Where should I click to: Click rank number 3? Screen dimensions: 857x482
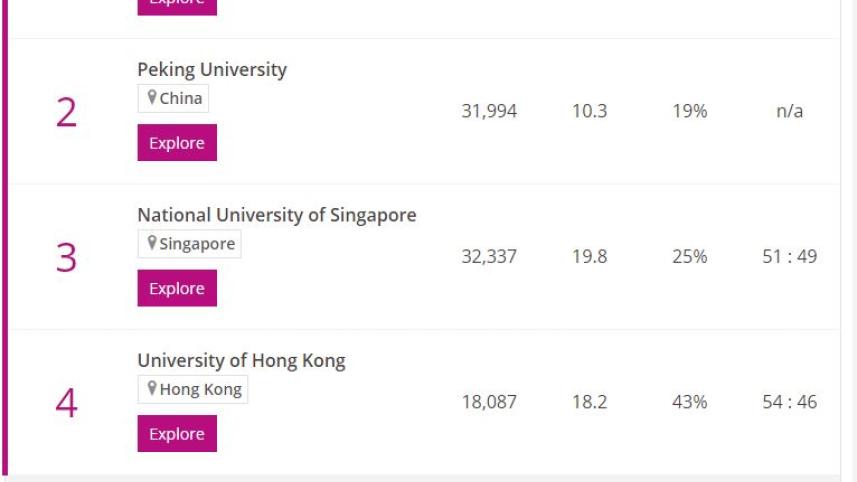(66, 257)
